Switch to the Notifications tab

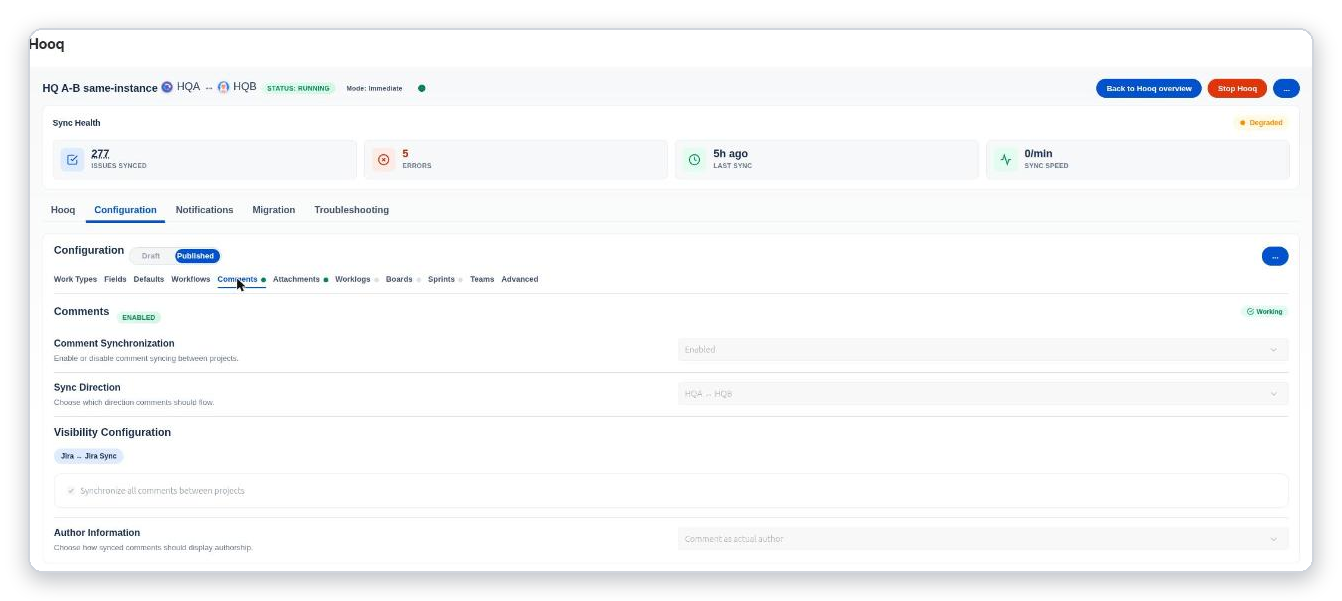pos(204,210)
